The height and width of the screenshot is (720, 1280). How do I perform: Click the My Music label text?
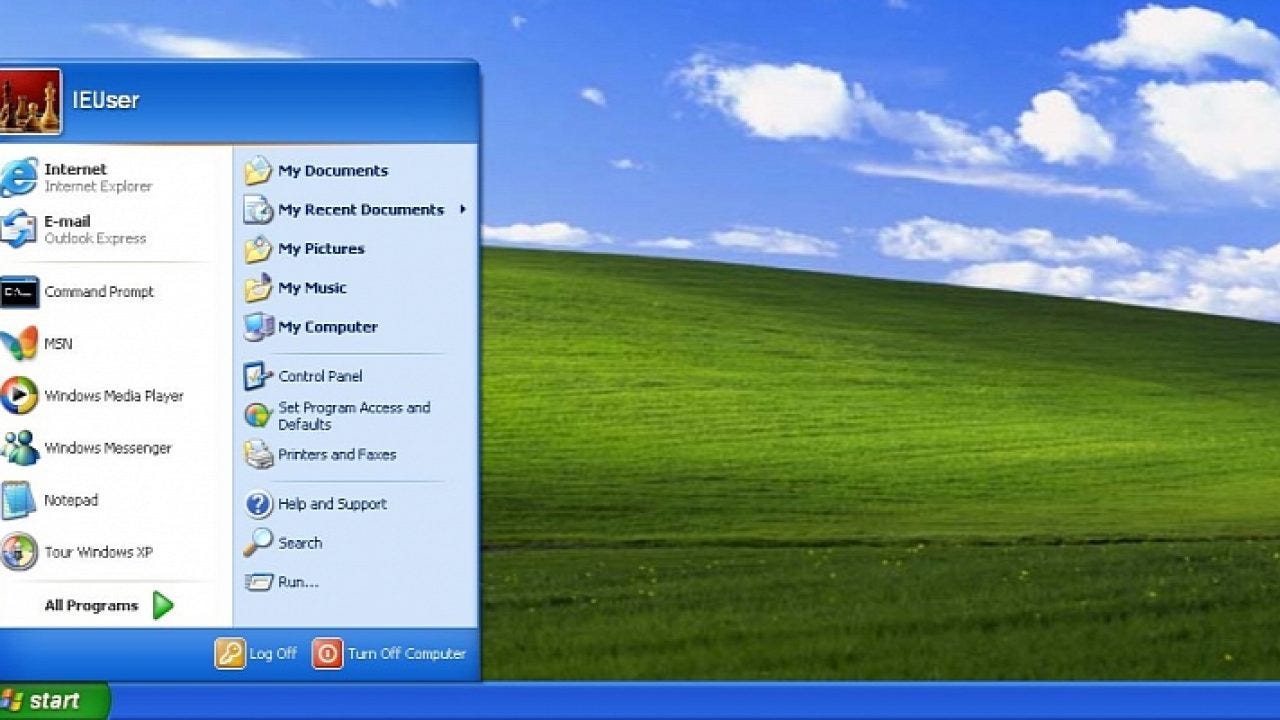pyautogui.click(x=312, y=288)
